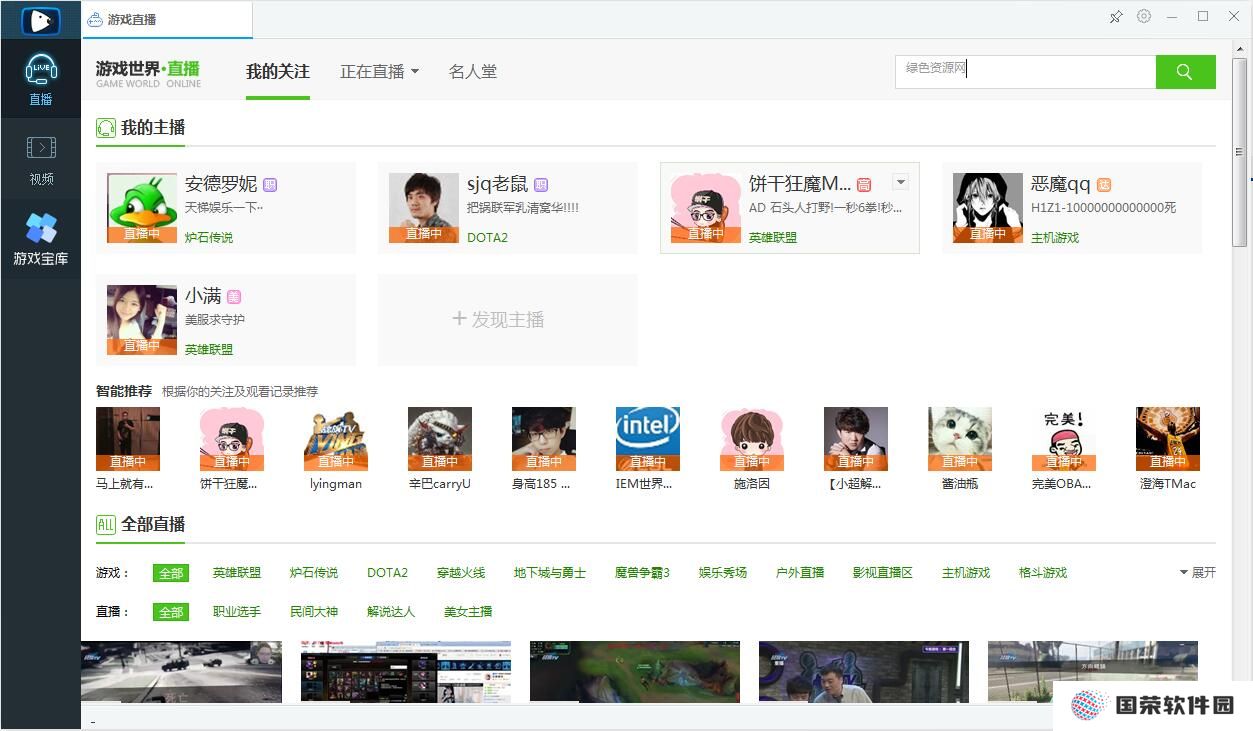Open recommended 施洛因 avatar

[752, 439]
